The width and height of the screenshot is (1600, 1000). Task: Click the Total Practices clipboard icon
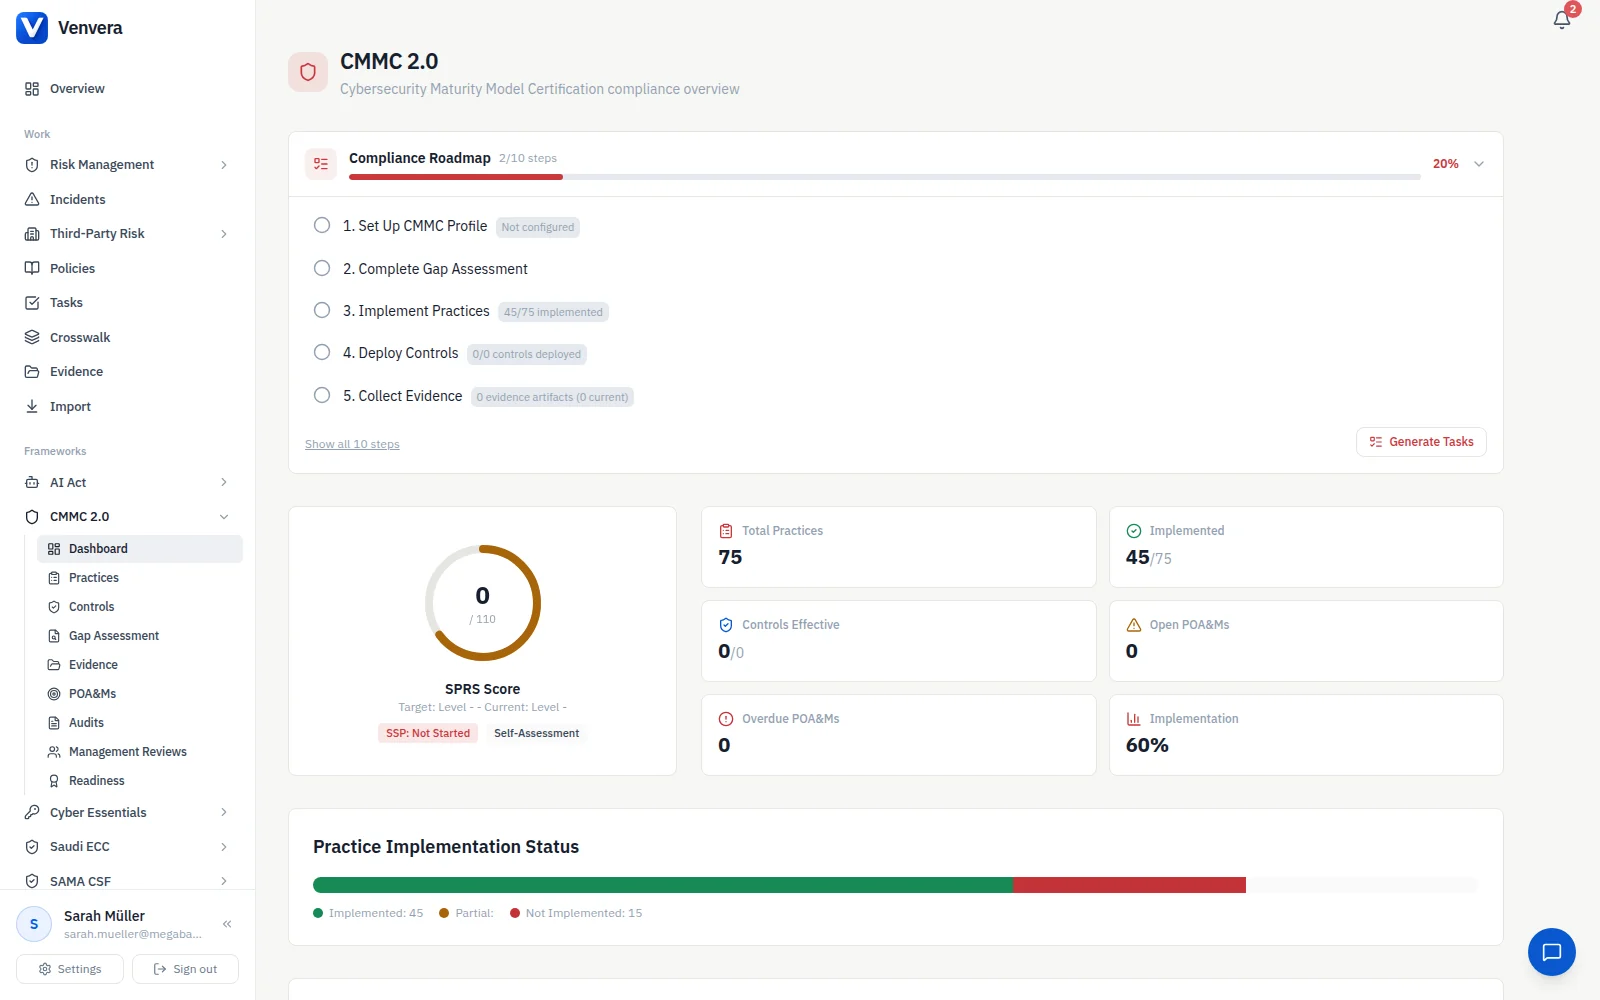(726, 531)
